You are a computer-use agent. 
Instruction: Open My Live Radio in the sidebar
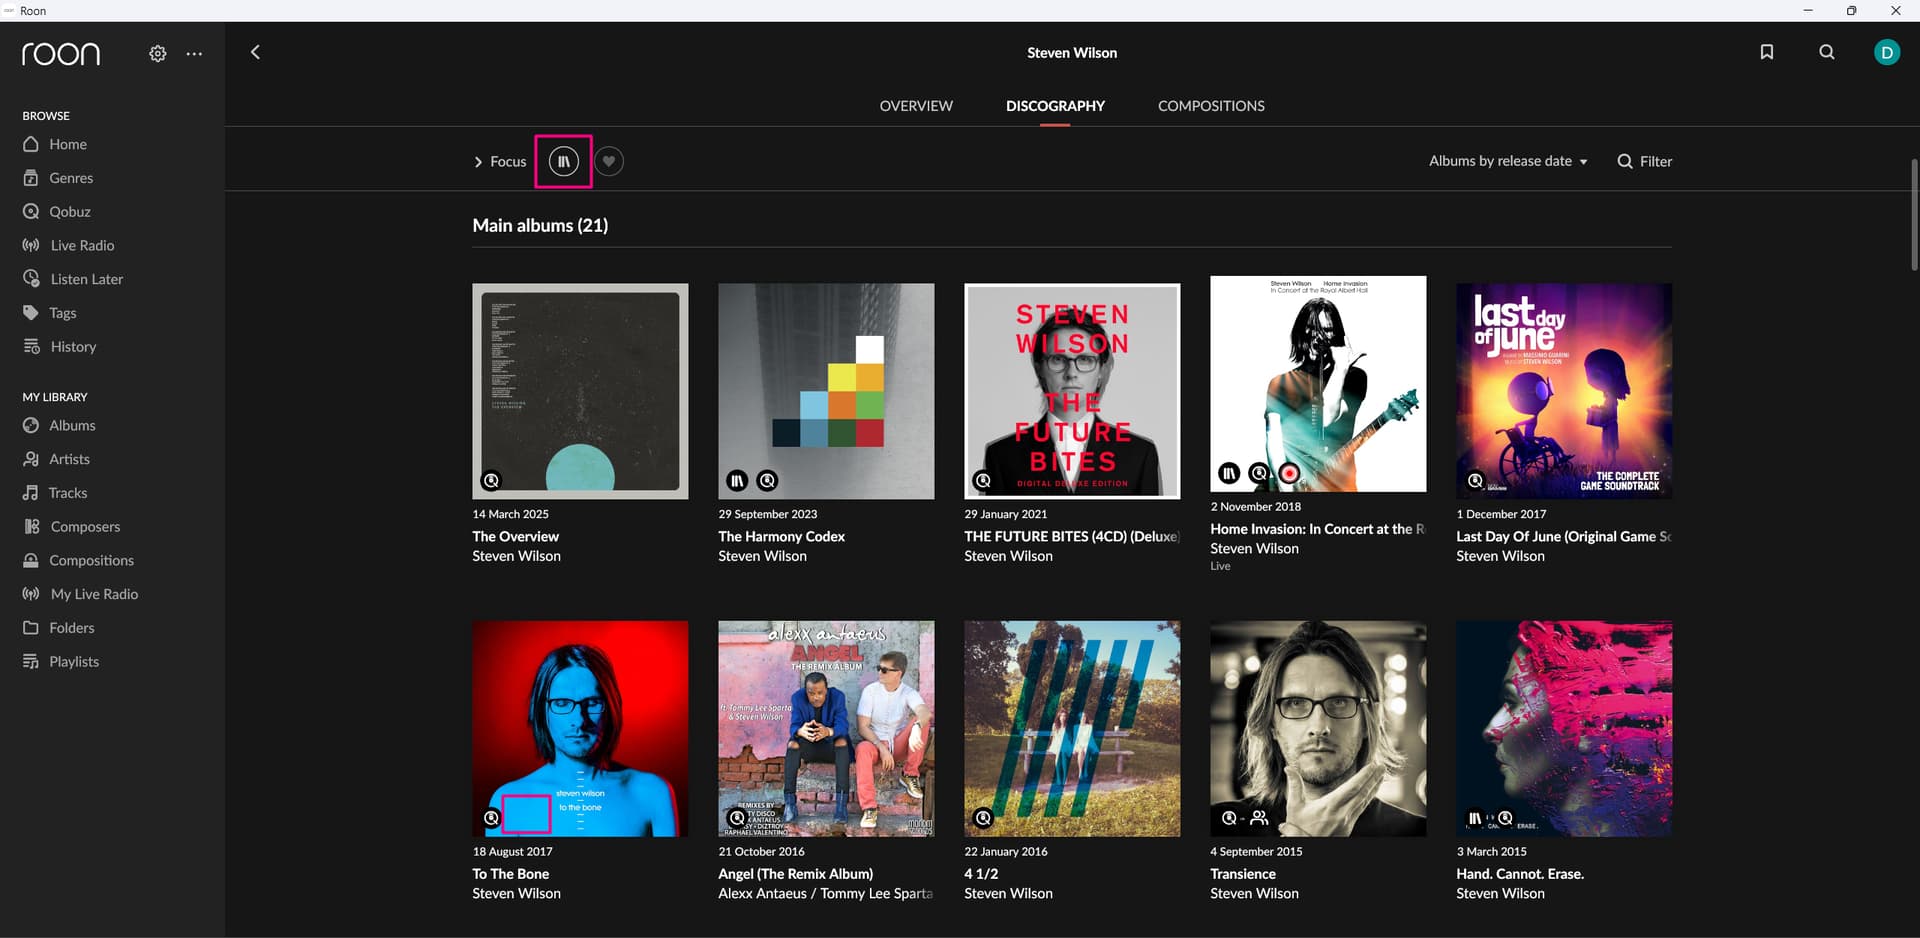pos(94,594)
